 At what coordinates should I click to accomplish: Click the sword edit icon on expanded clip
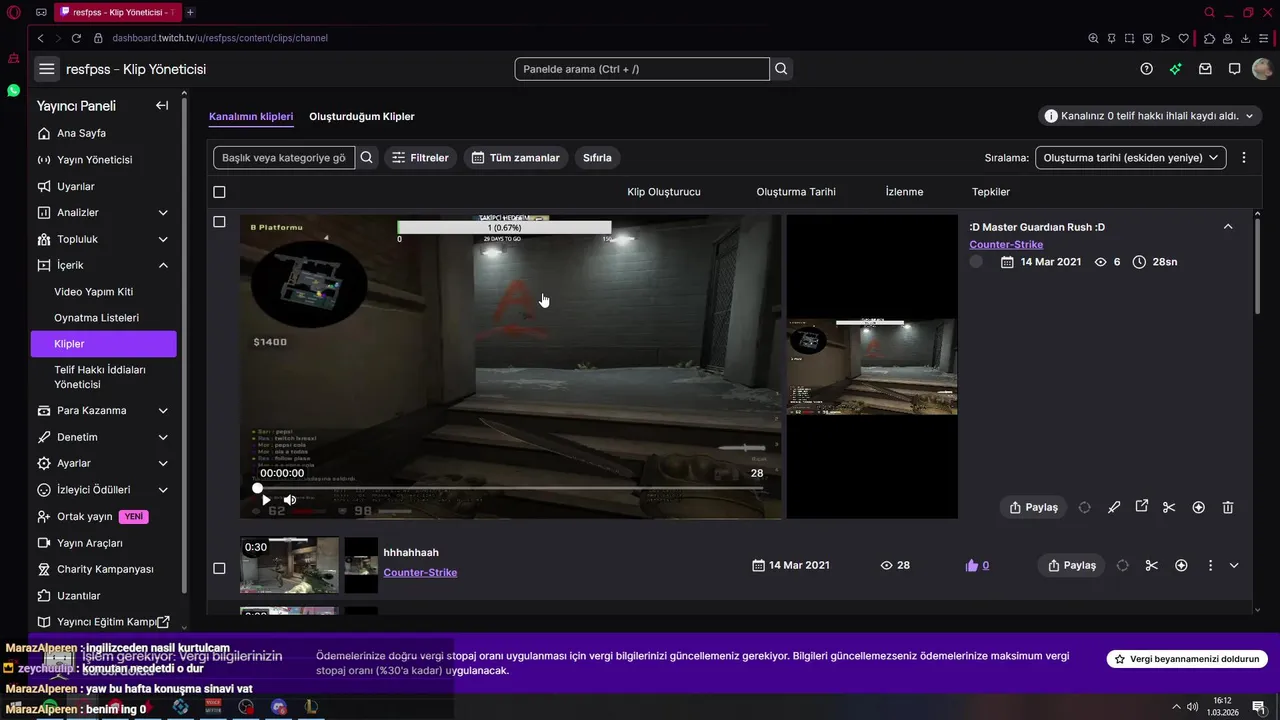pyautogui.click(x=1114, y=507)
